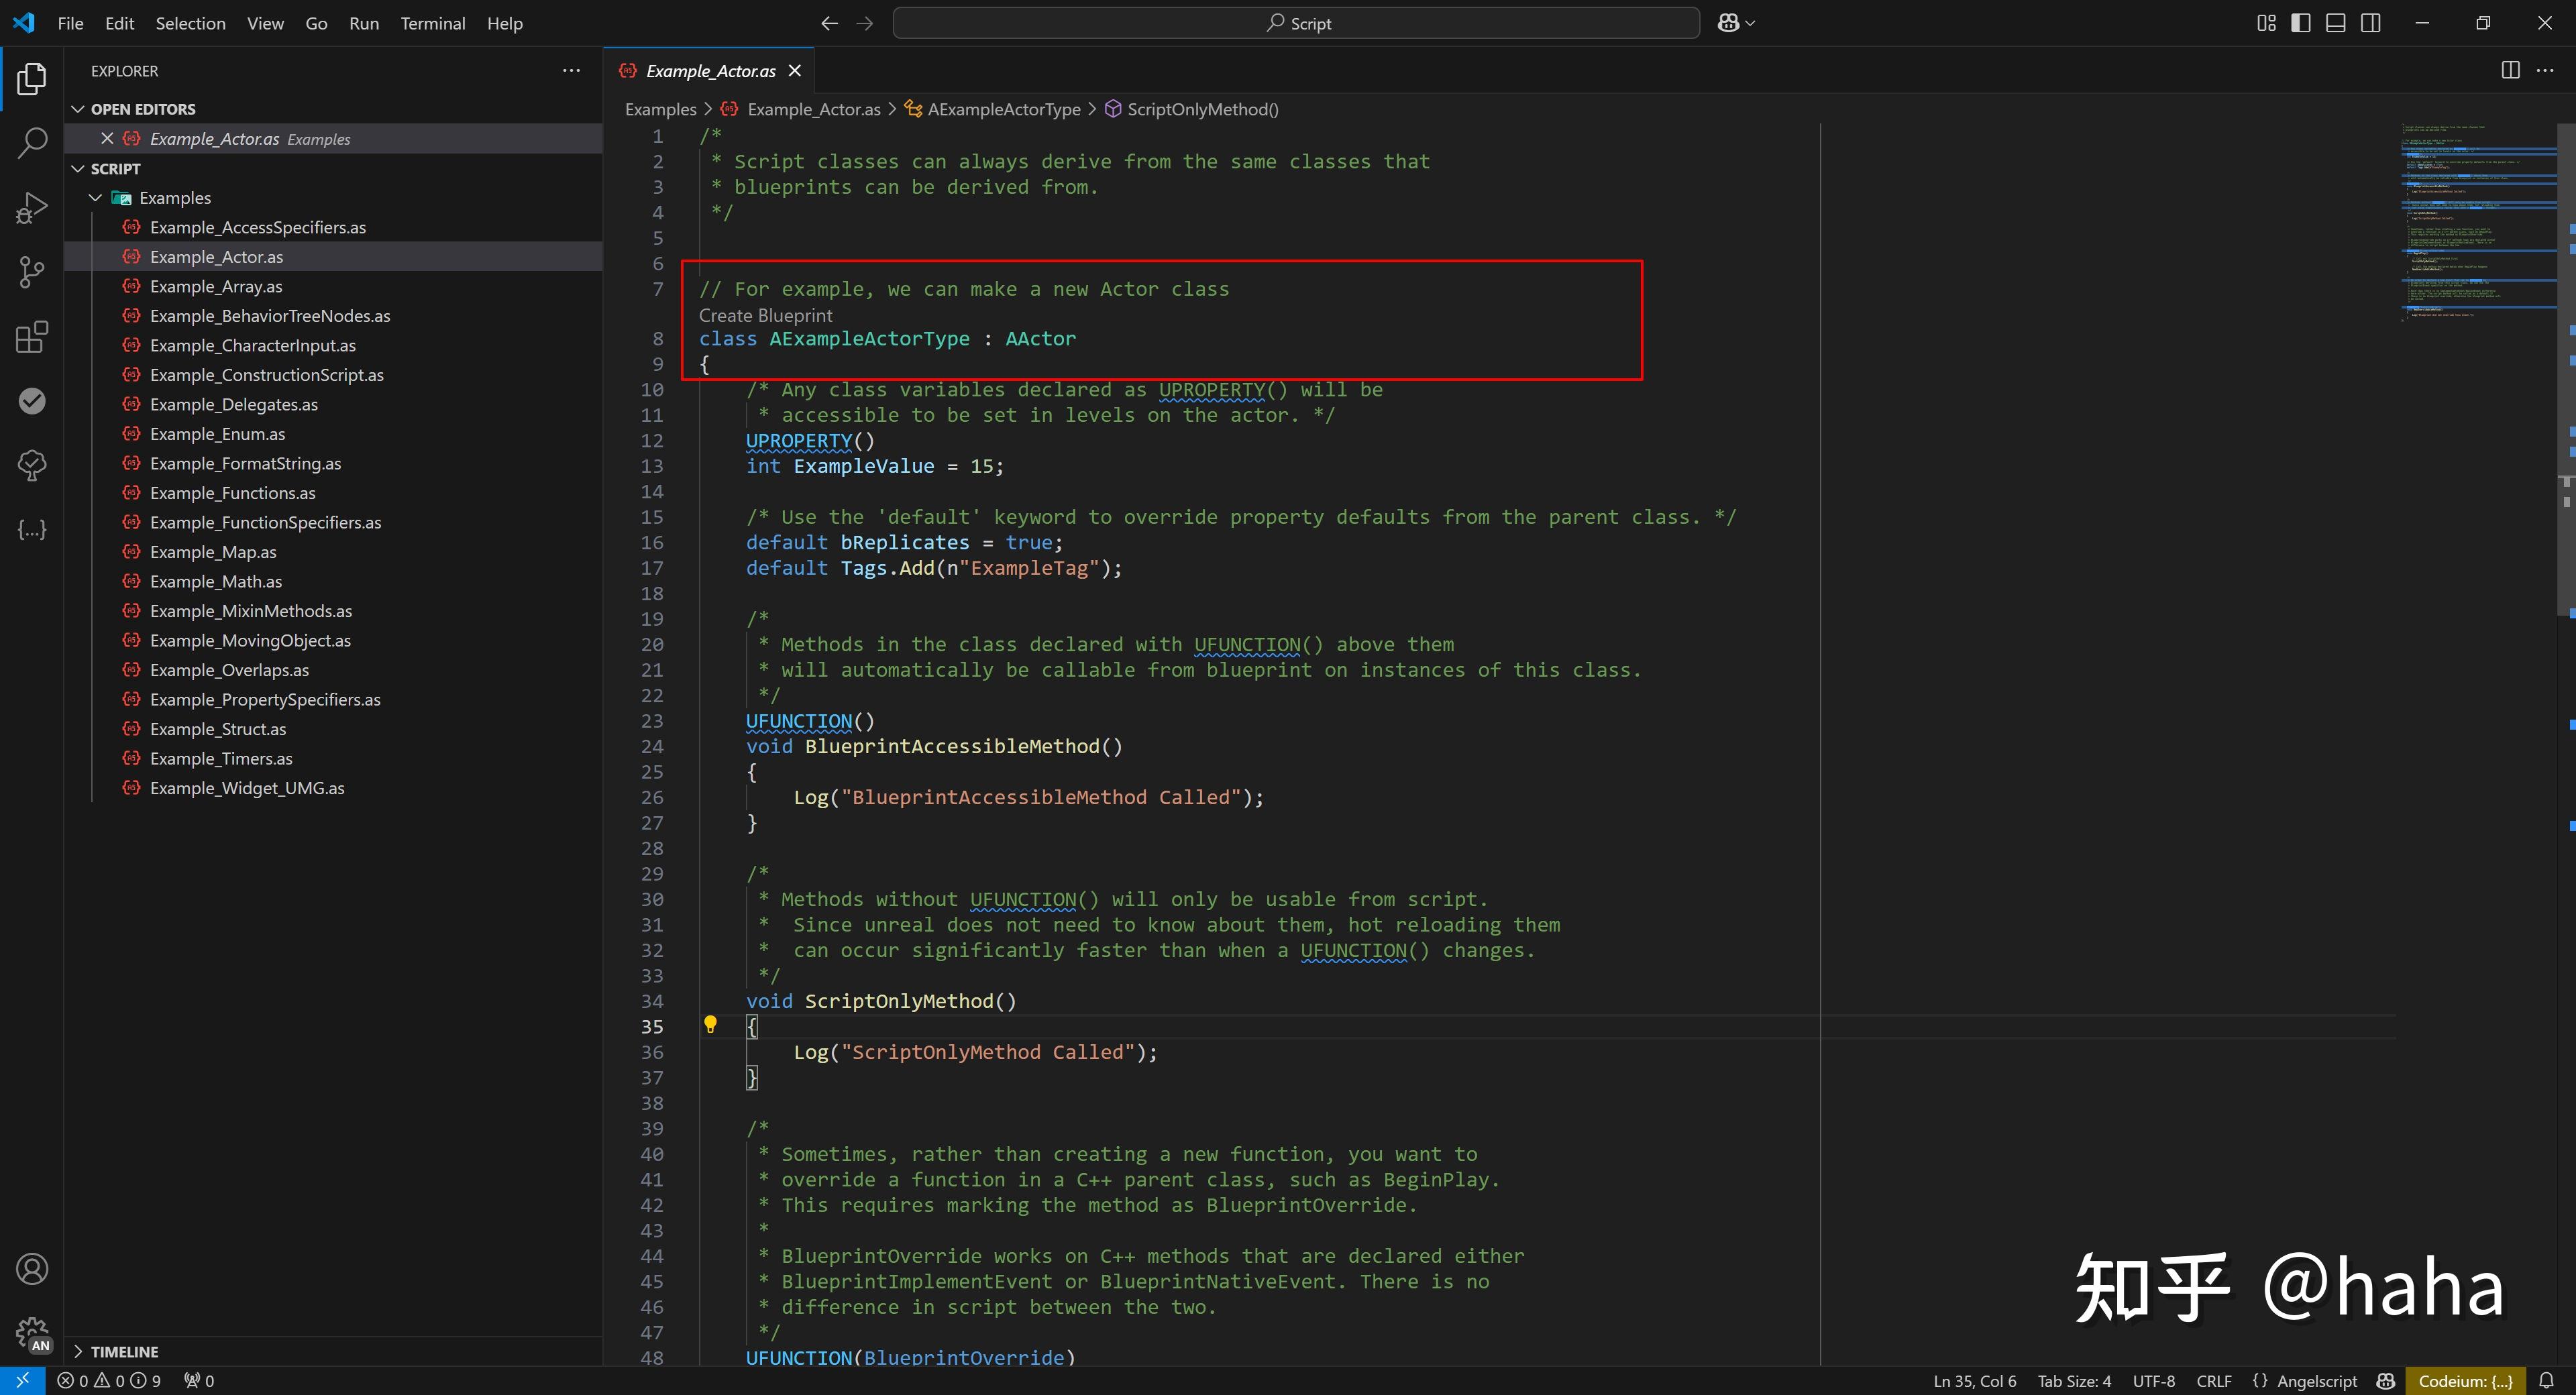Toggle the bottom panel layout button

[2335, 23]
